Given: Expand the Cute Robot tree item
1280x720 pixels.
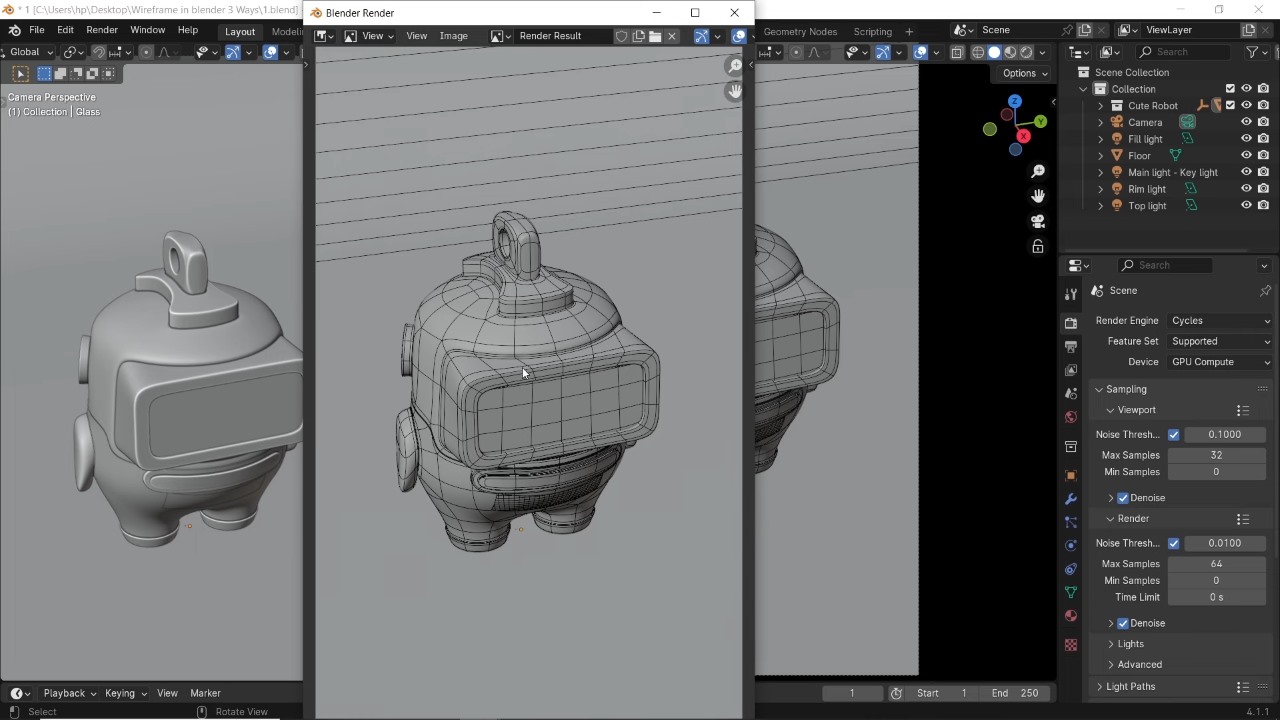Looking at the screenshot, I should (1100, 105).
